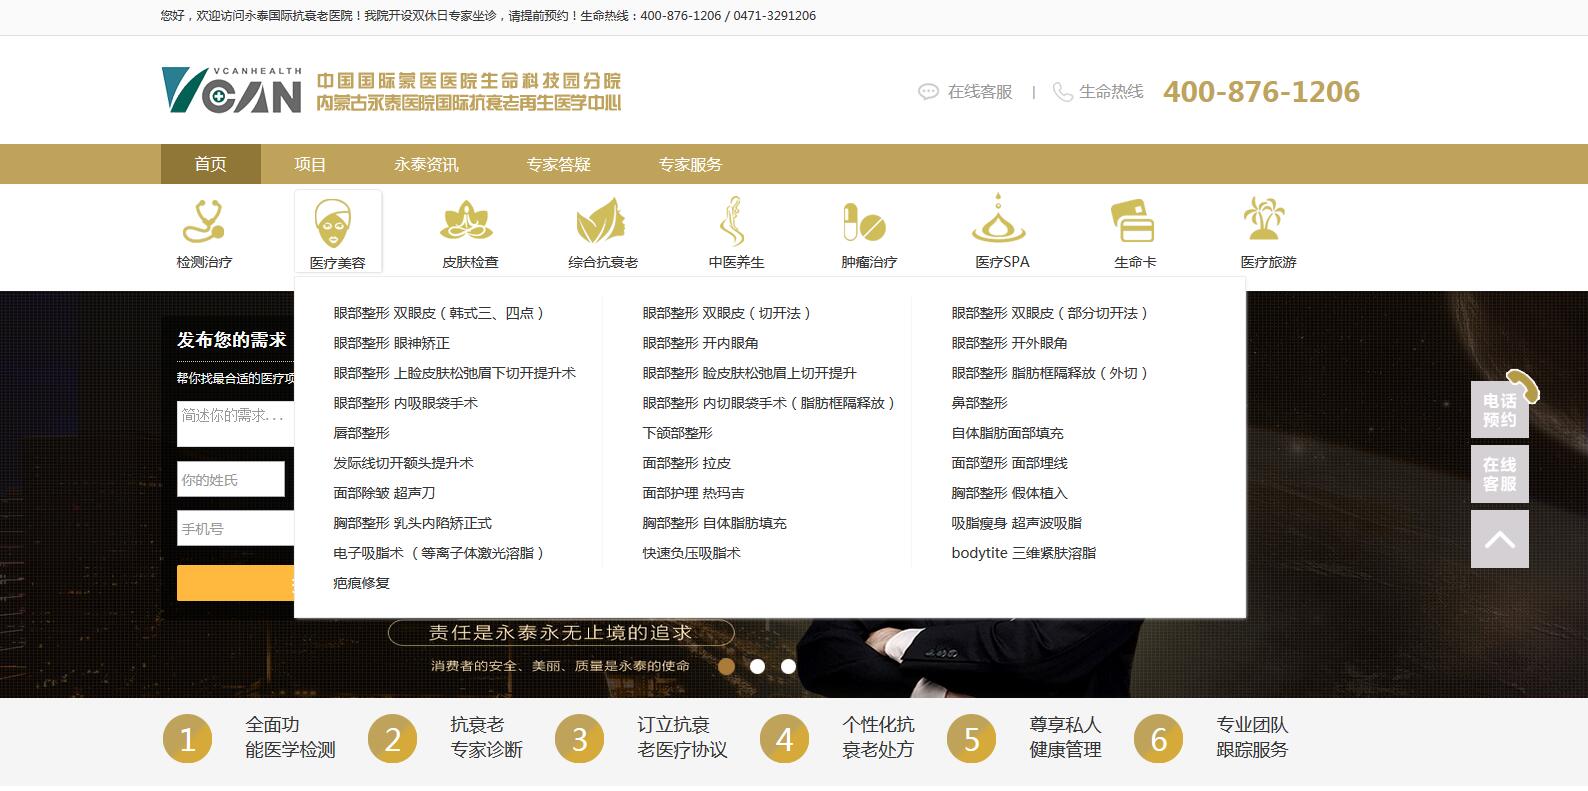Click the step 5 尊享私人健康管理 circle

point(972,739)
